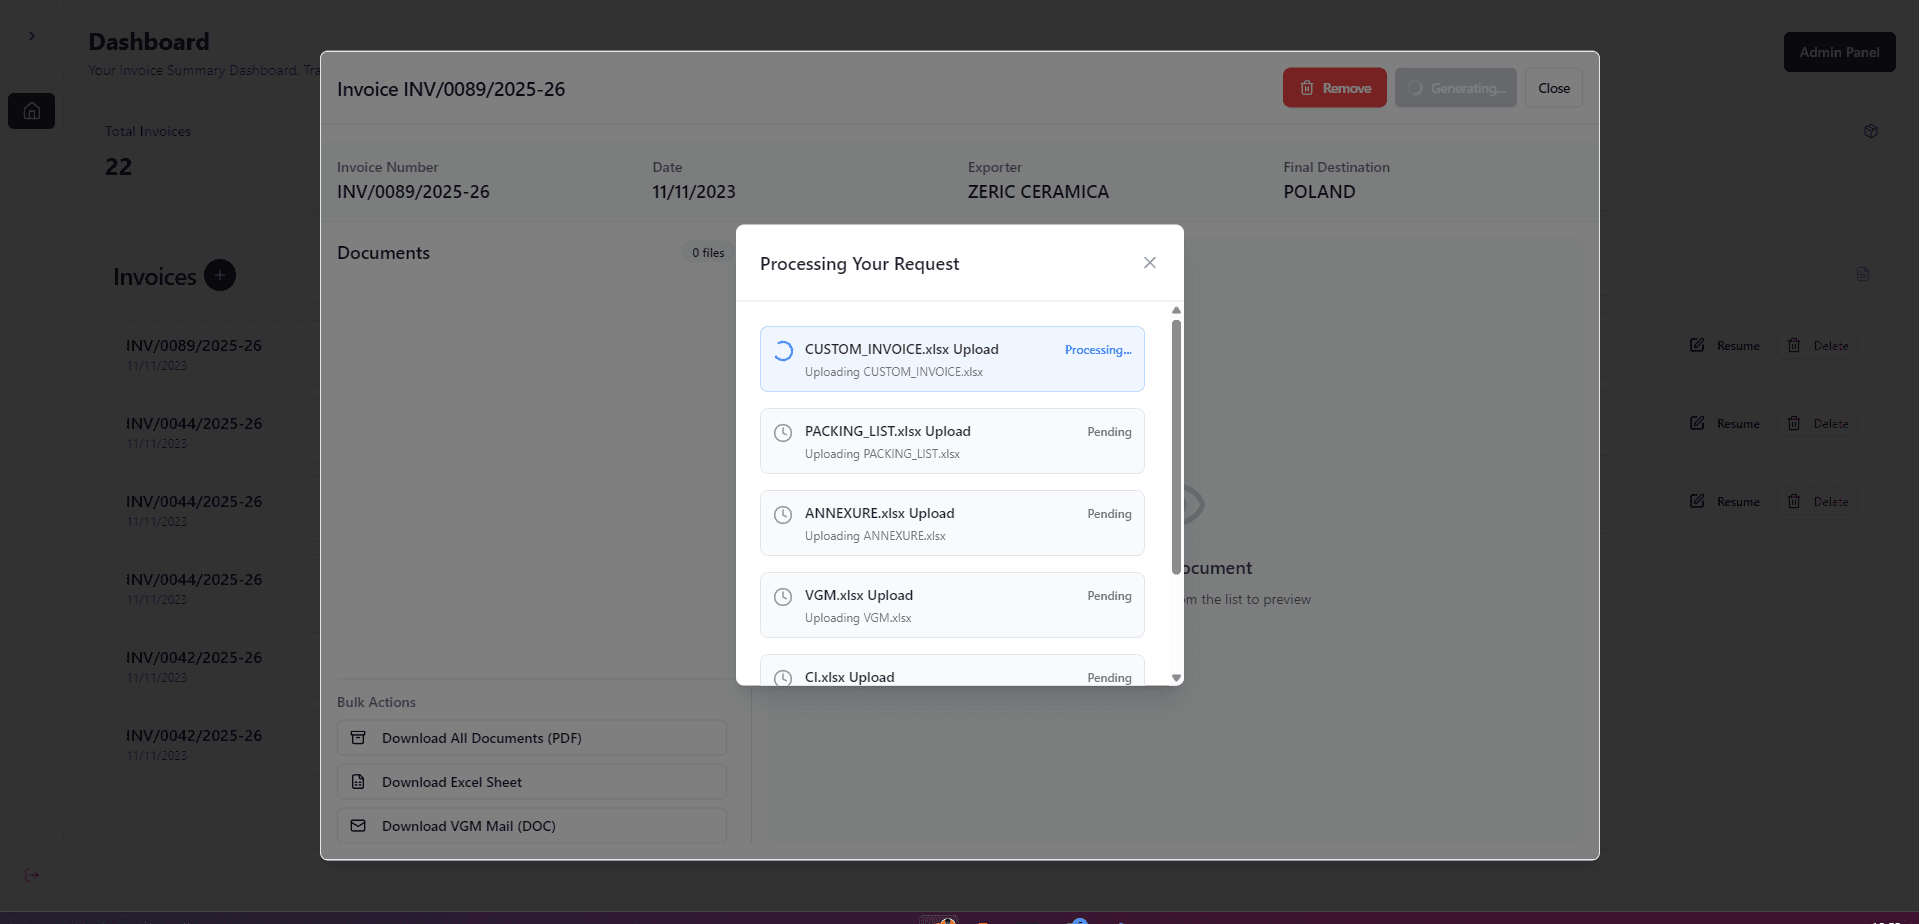Click the CUSTOM_INVOICE.xlsx processing spinner icon

point(783,351)
